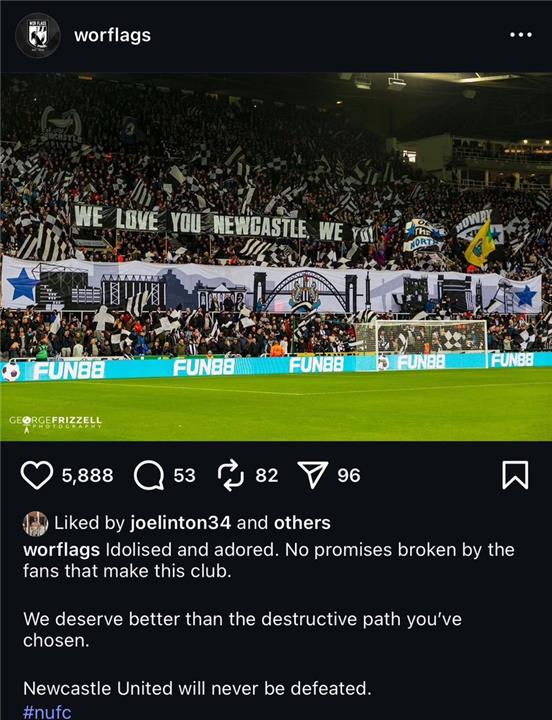Image resolution: width=552 pixels, height=720 pixels.
Task: Tap the heart like icon
Action: tap(37, 475)
